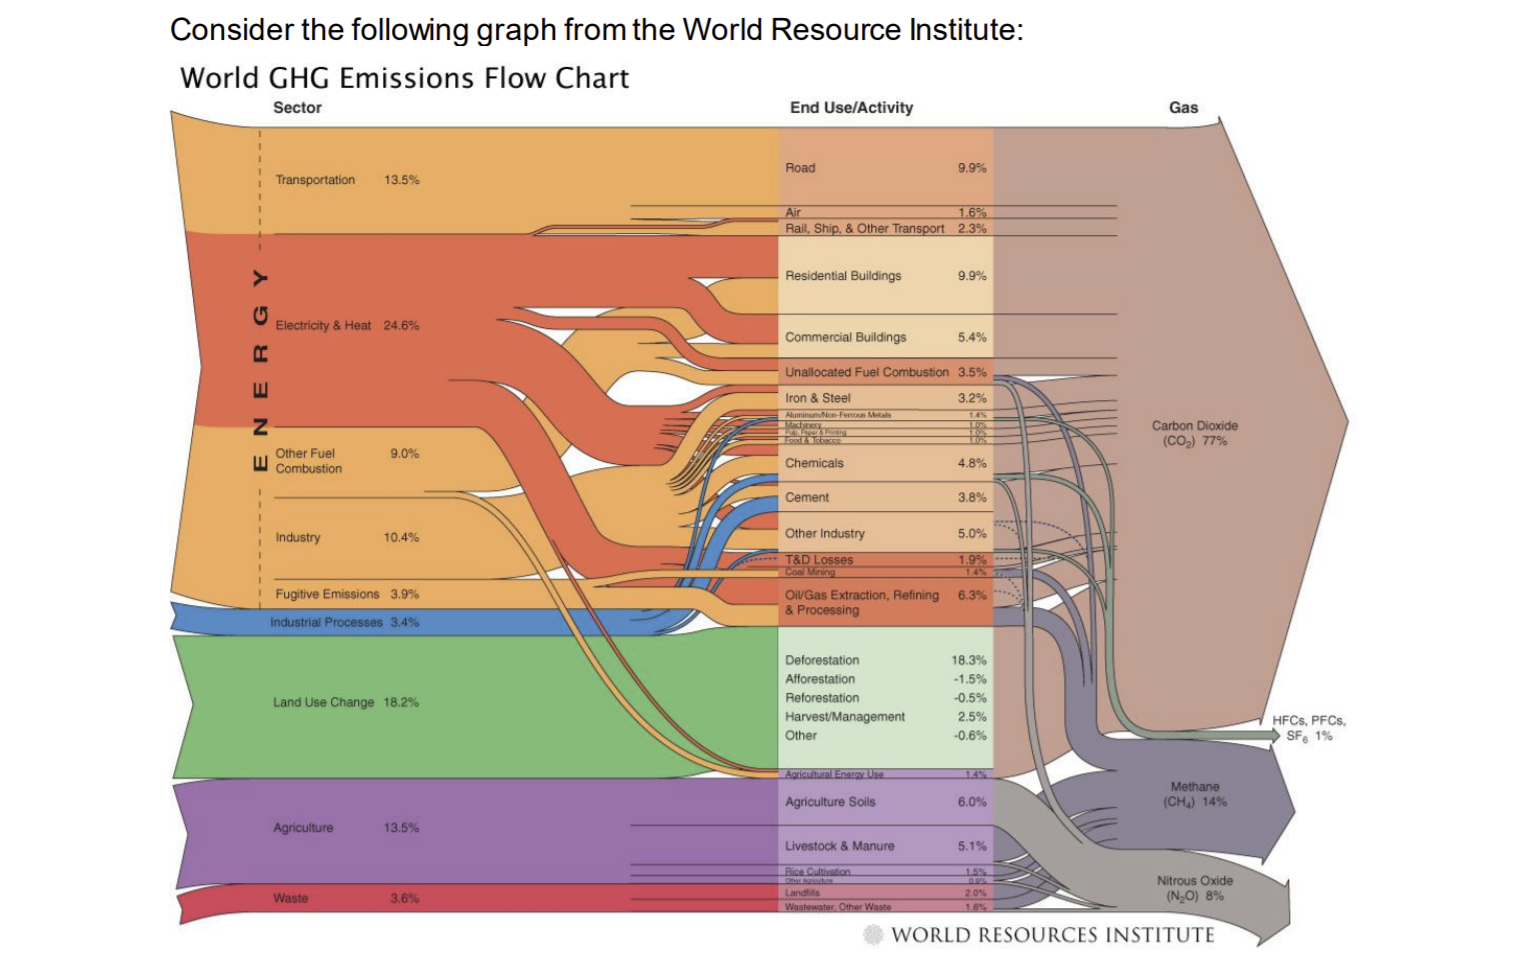This screenshot has width=1515, height=953.
Task: Switch to the End Use/Activity column header
Action: click(x=850, y=106)
